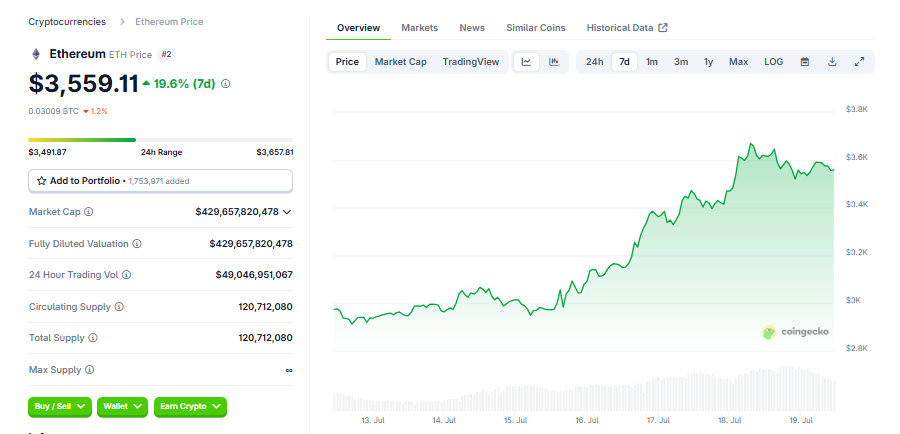
Task: Set chart range to 1y
Action: [709, 62]
